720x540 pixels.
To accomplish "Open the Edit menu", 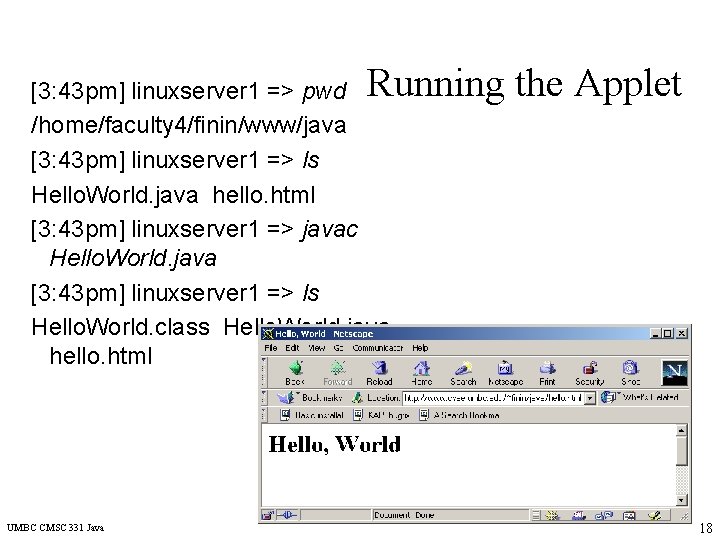I will [x=292, y=348].
